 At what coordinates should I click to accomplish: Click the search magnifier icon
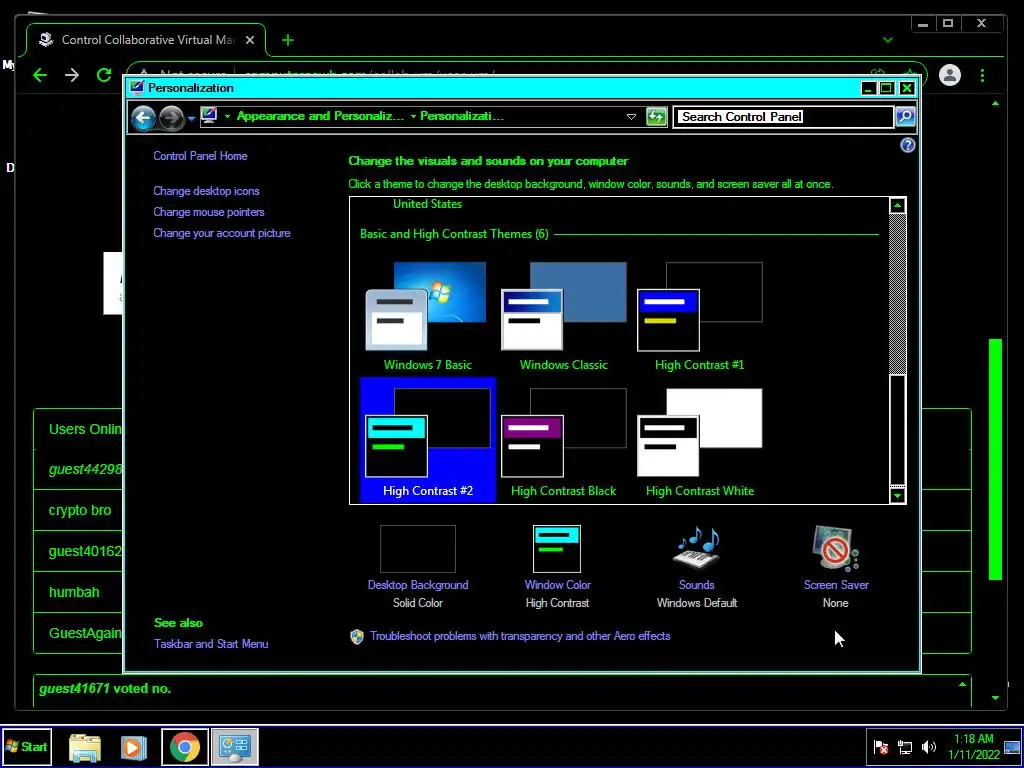(904, 117)
